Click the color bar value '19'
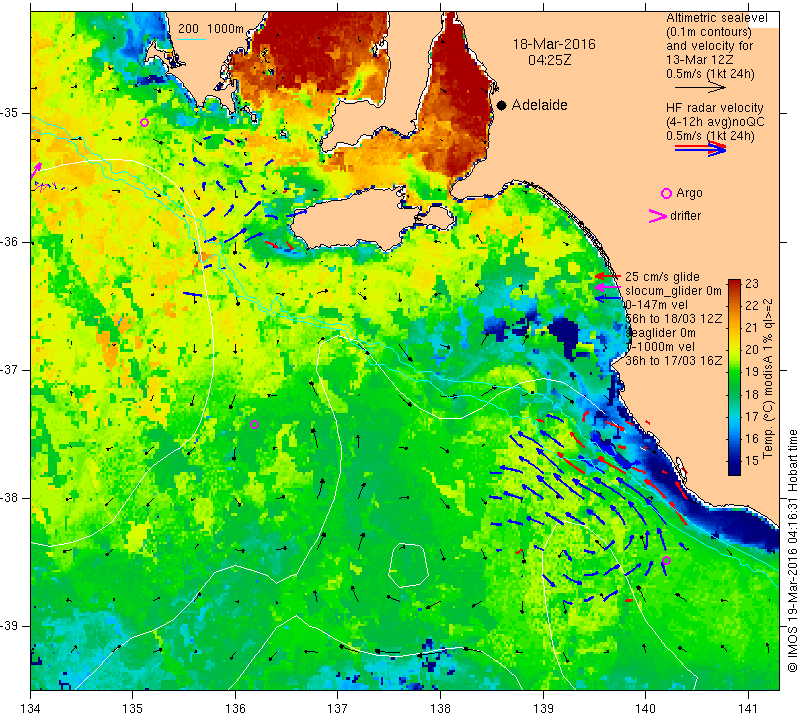This screenshot has height=720, width=800. click(752, 371)
